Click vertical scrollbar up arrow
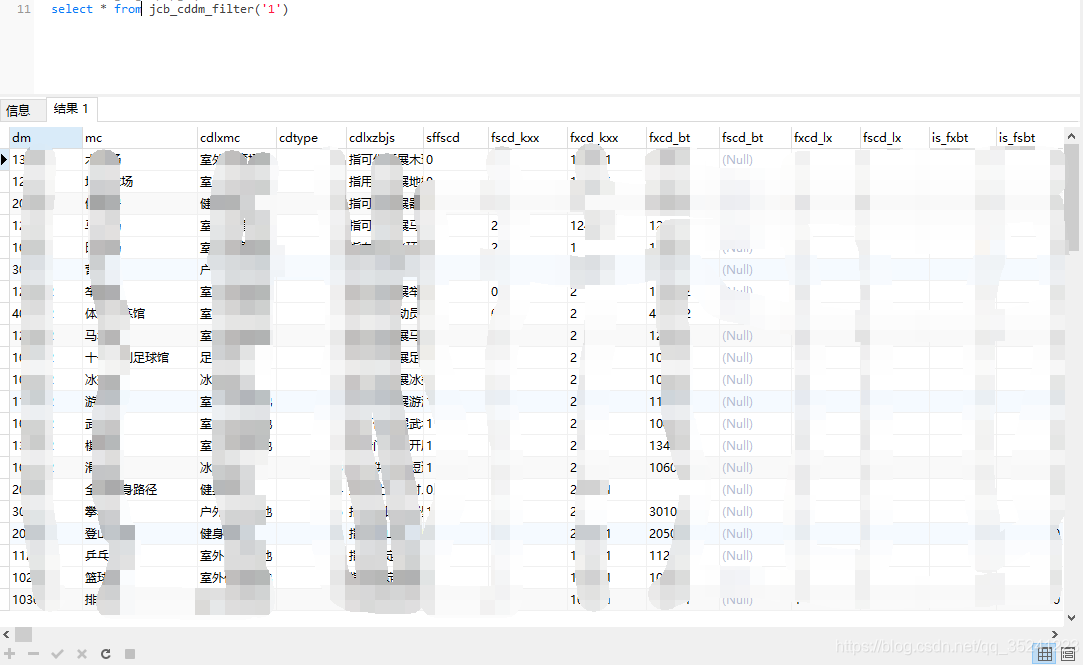This screenshot has height=665, width=1089. click(x=1071, y=137)
